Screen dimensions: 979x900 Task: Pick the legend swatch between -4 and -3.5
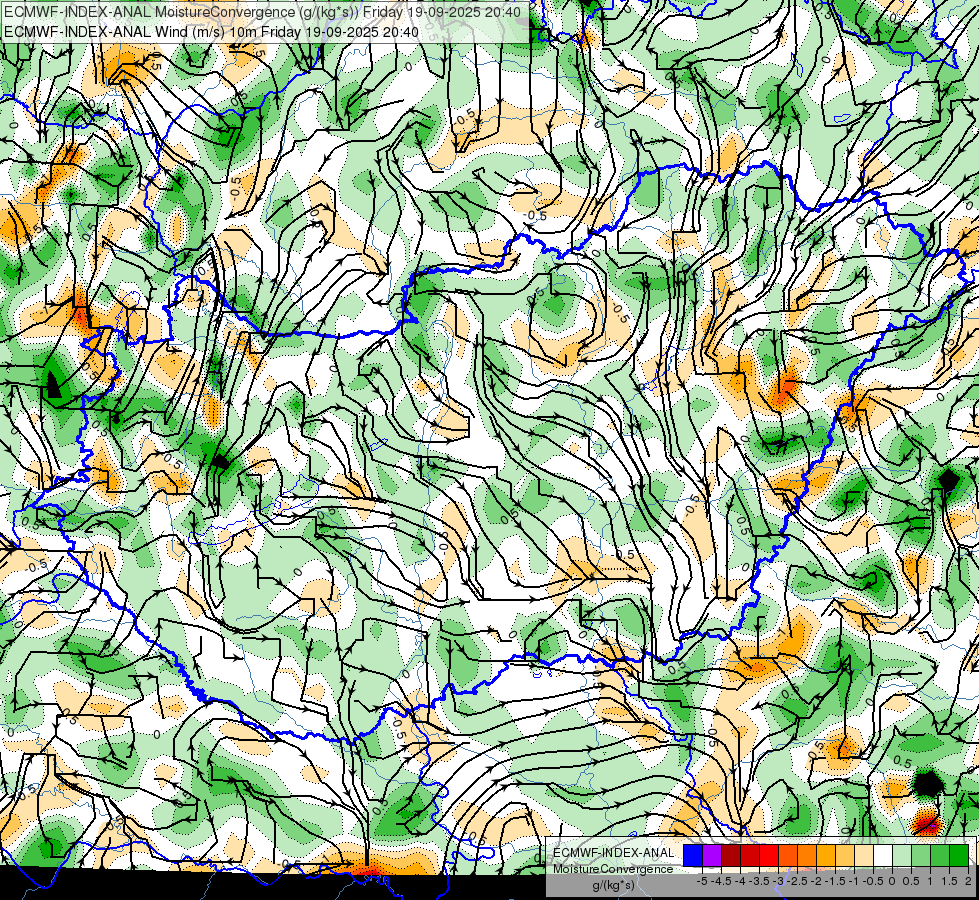750,855
